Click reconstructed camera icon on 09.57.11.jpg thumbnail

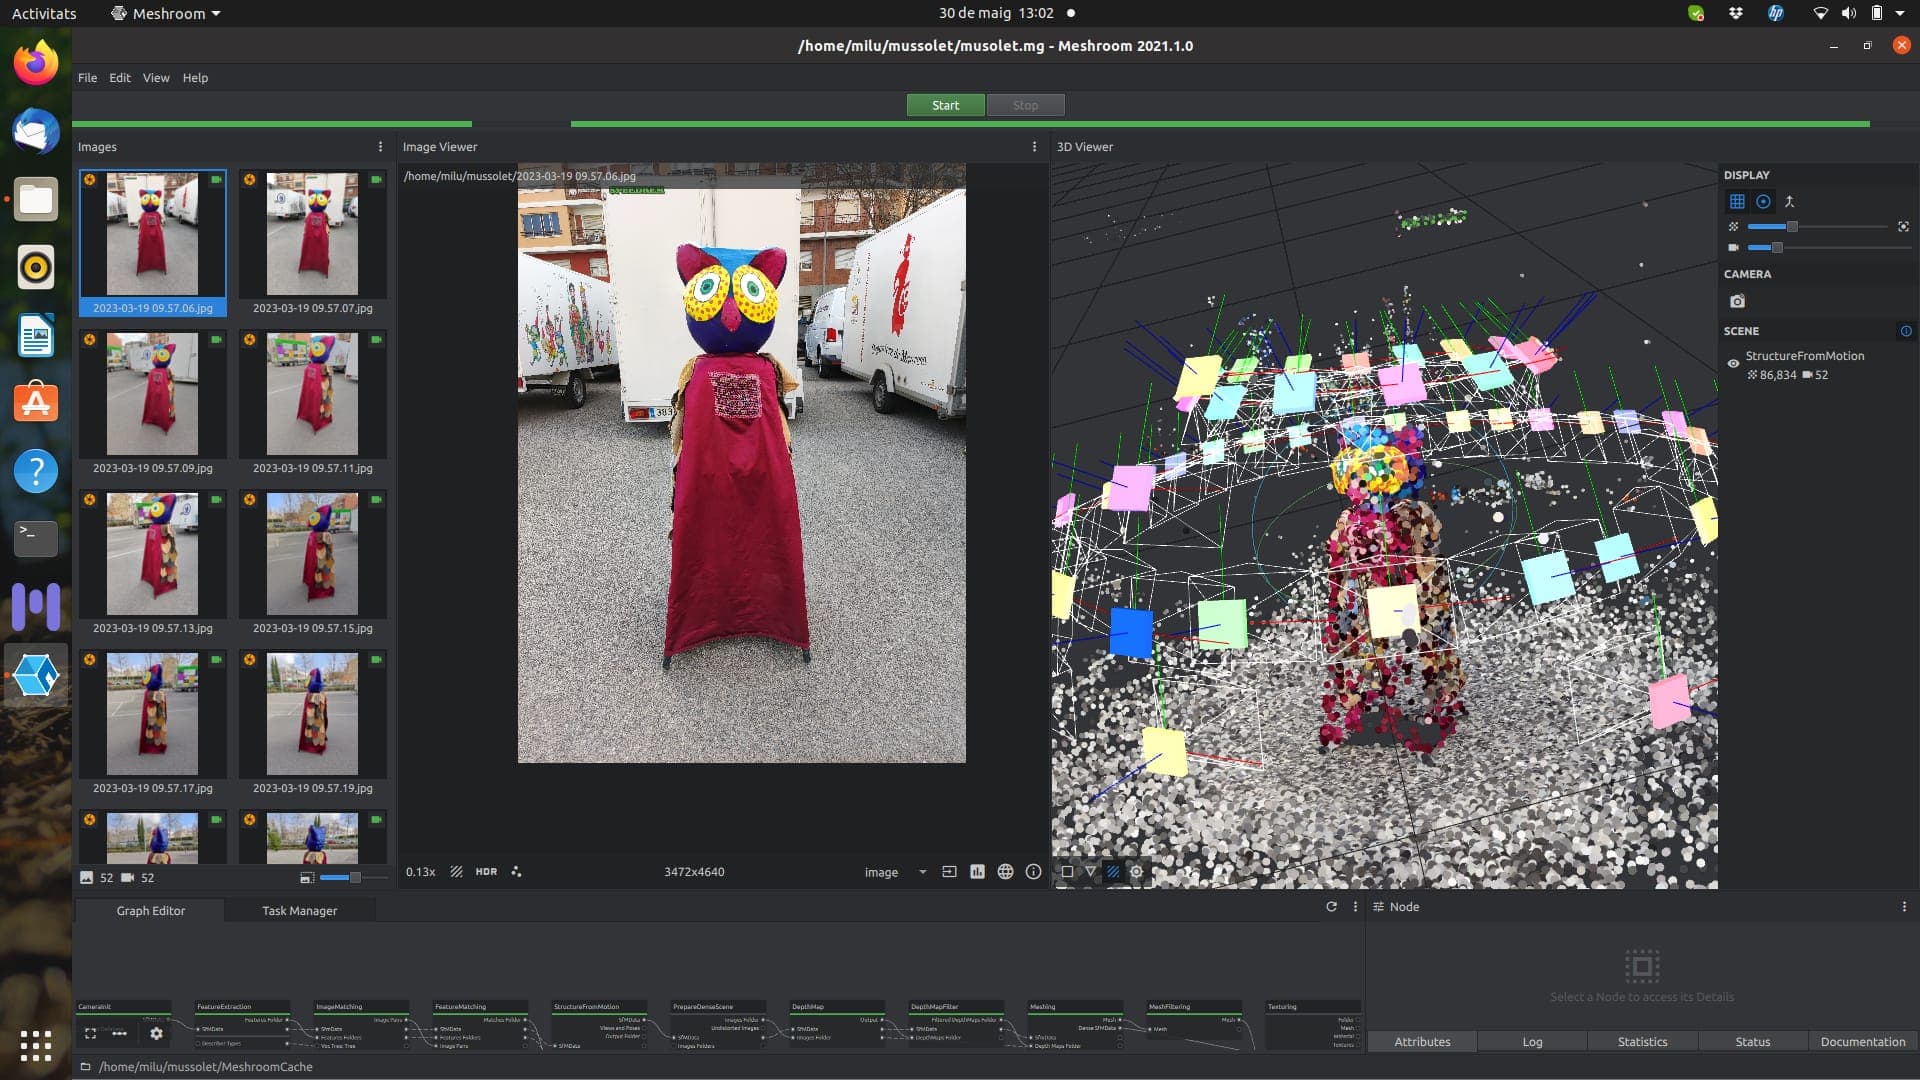(x=376, y=340)
